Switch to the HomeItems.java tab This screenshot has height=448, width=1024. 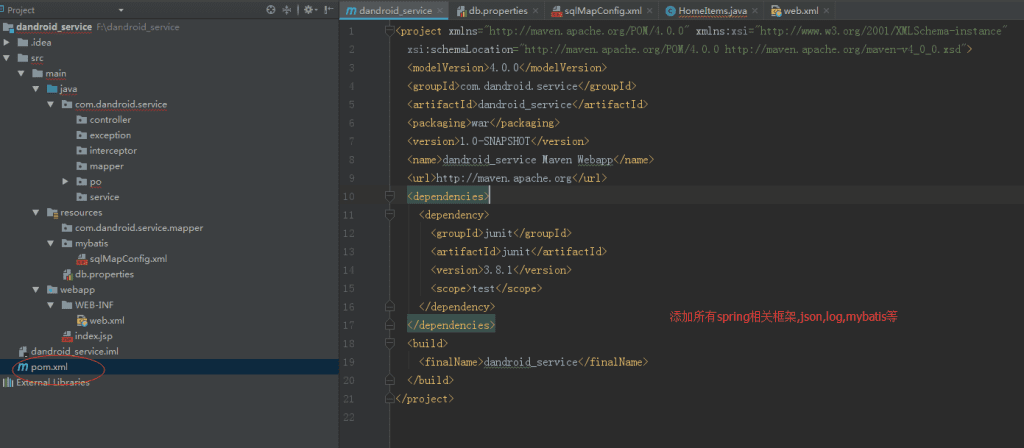(x=712, y=10)
